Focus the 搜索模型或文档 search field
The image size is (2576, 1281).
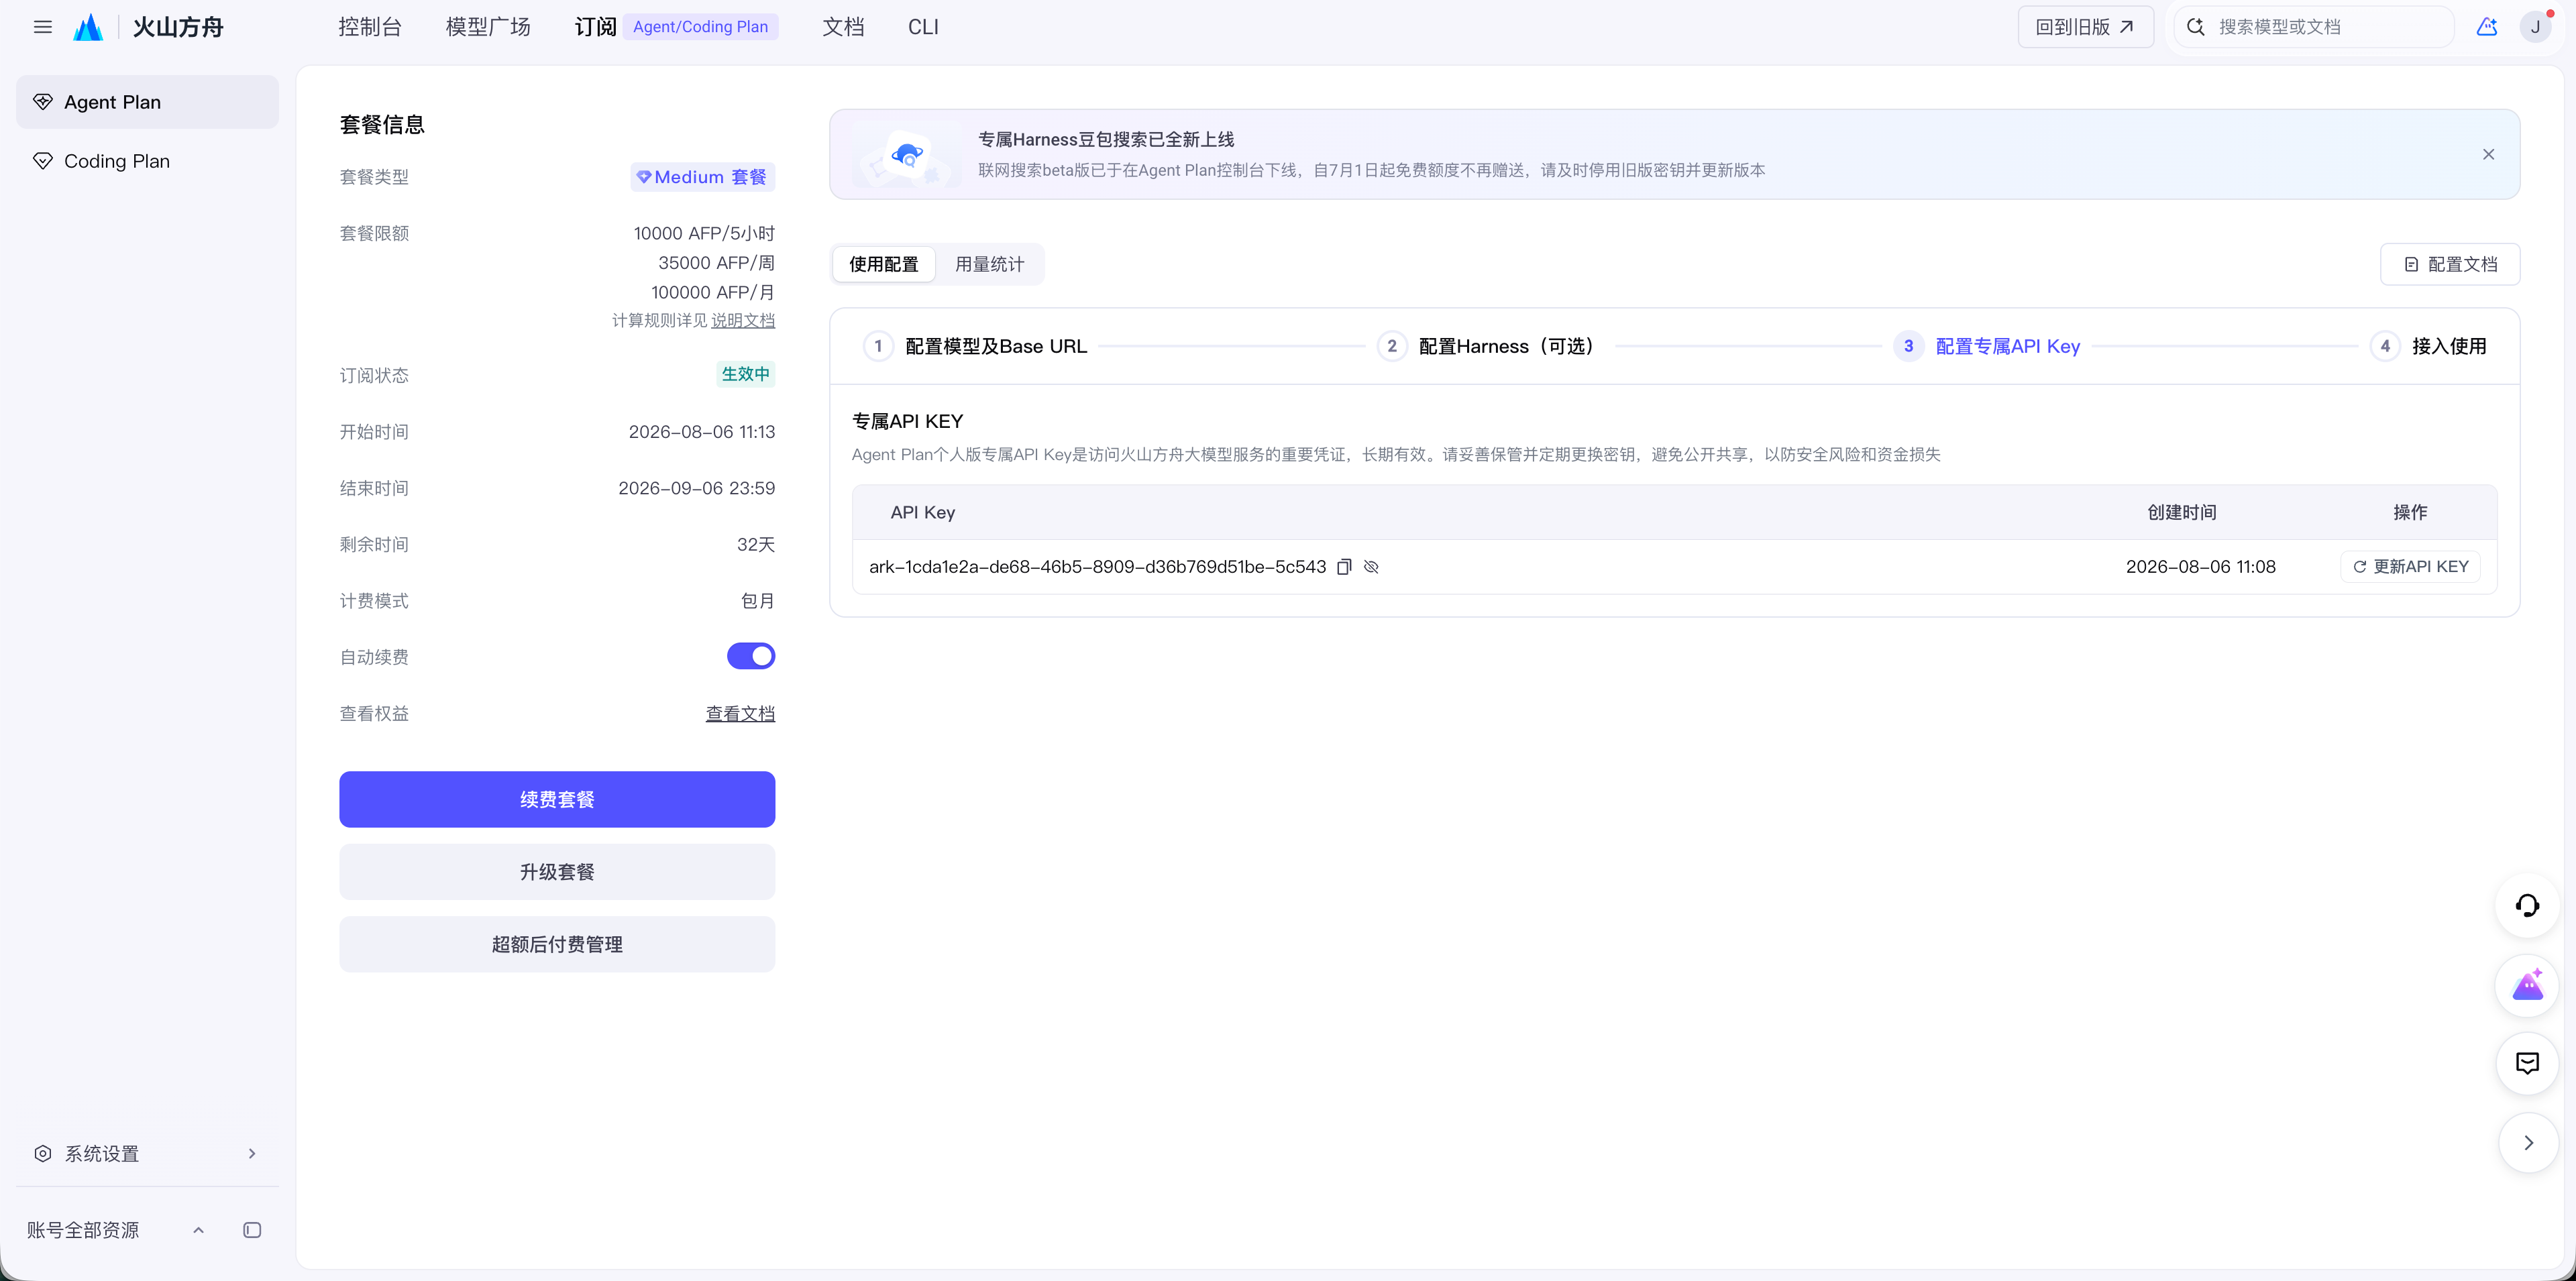[x=2313, y=27]
